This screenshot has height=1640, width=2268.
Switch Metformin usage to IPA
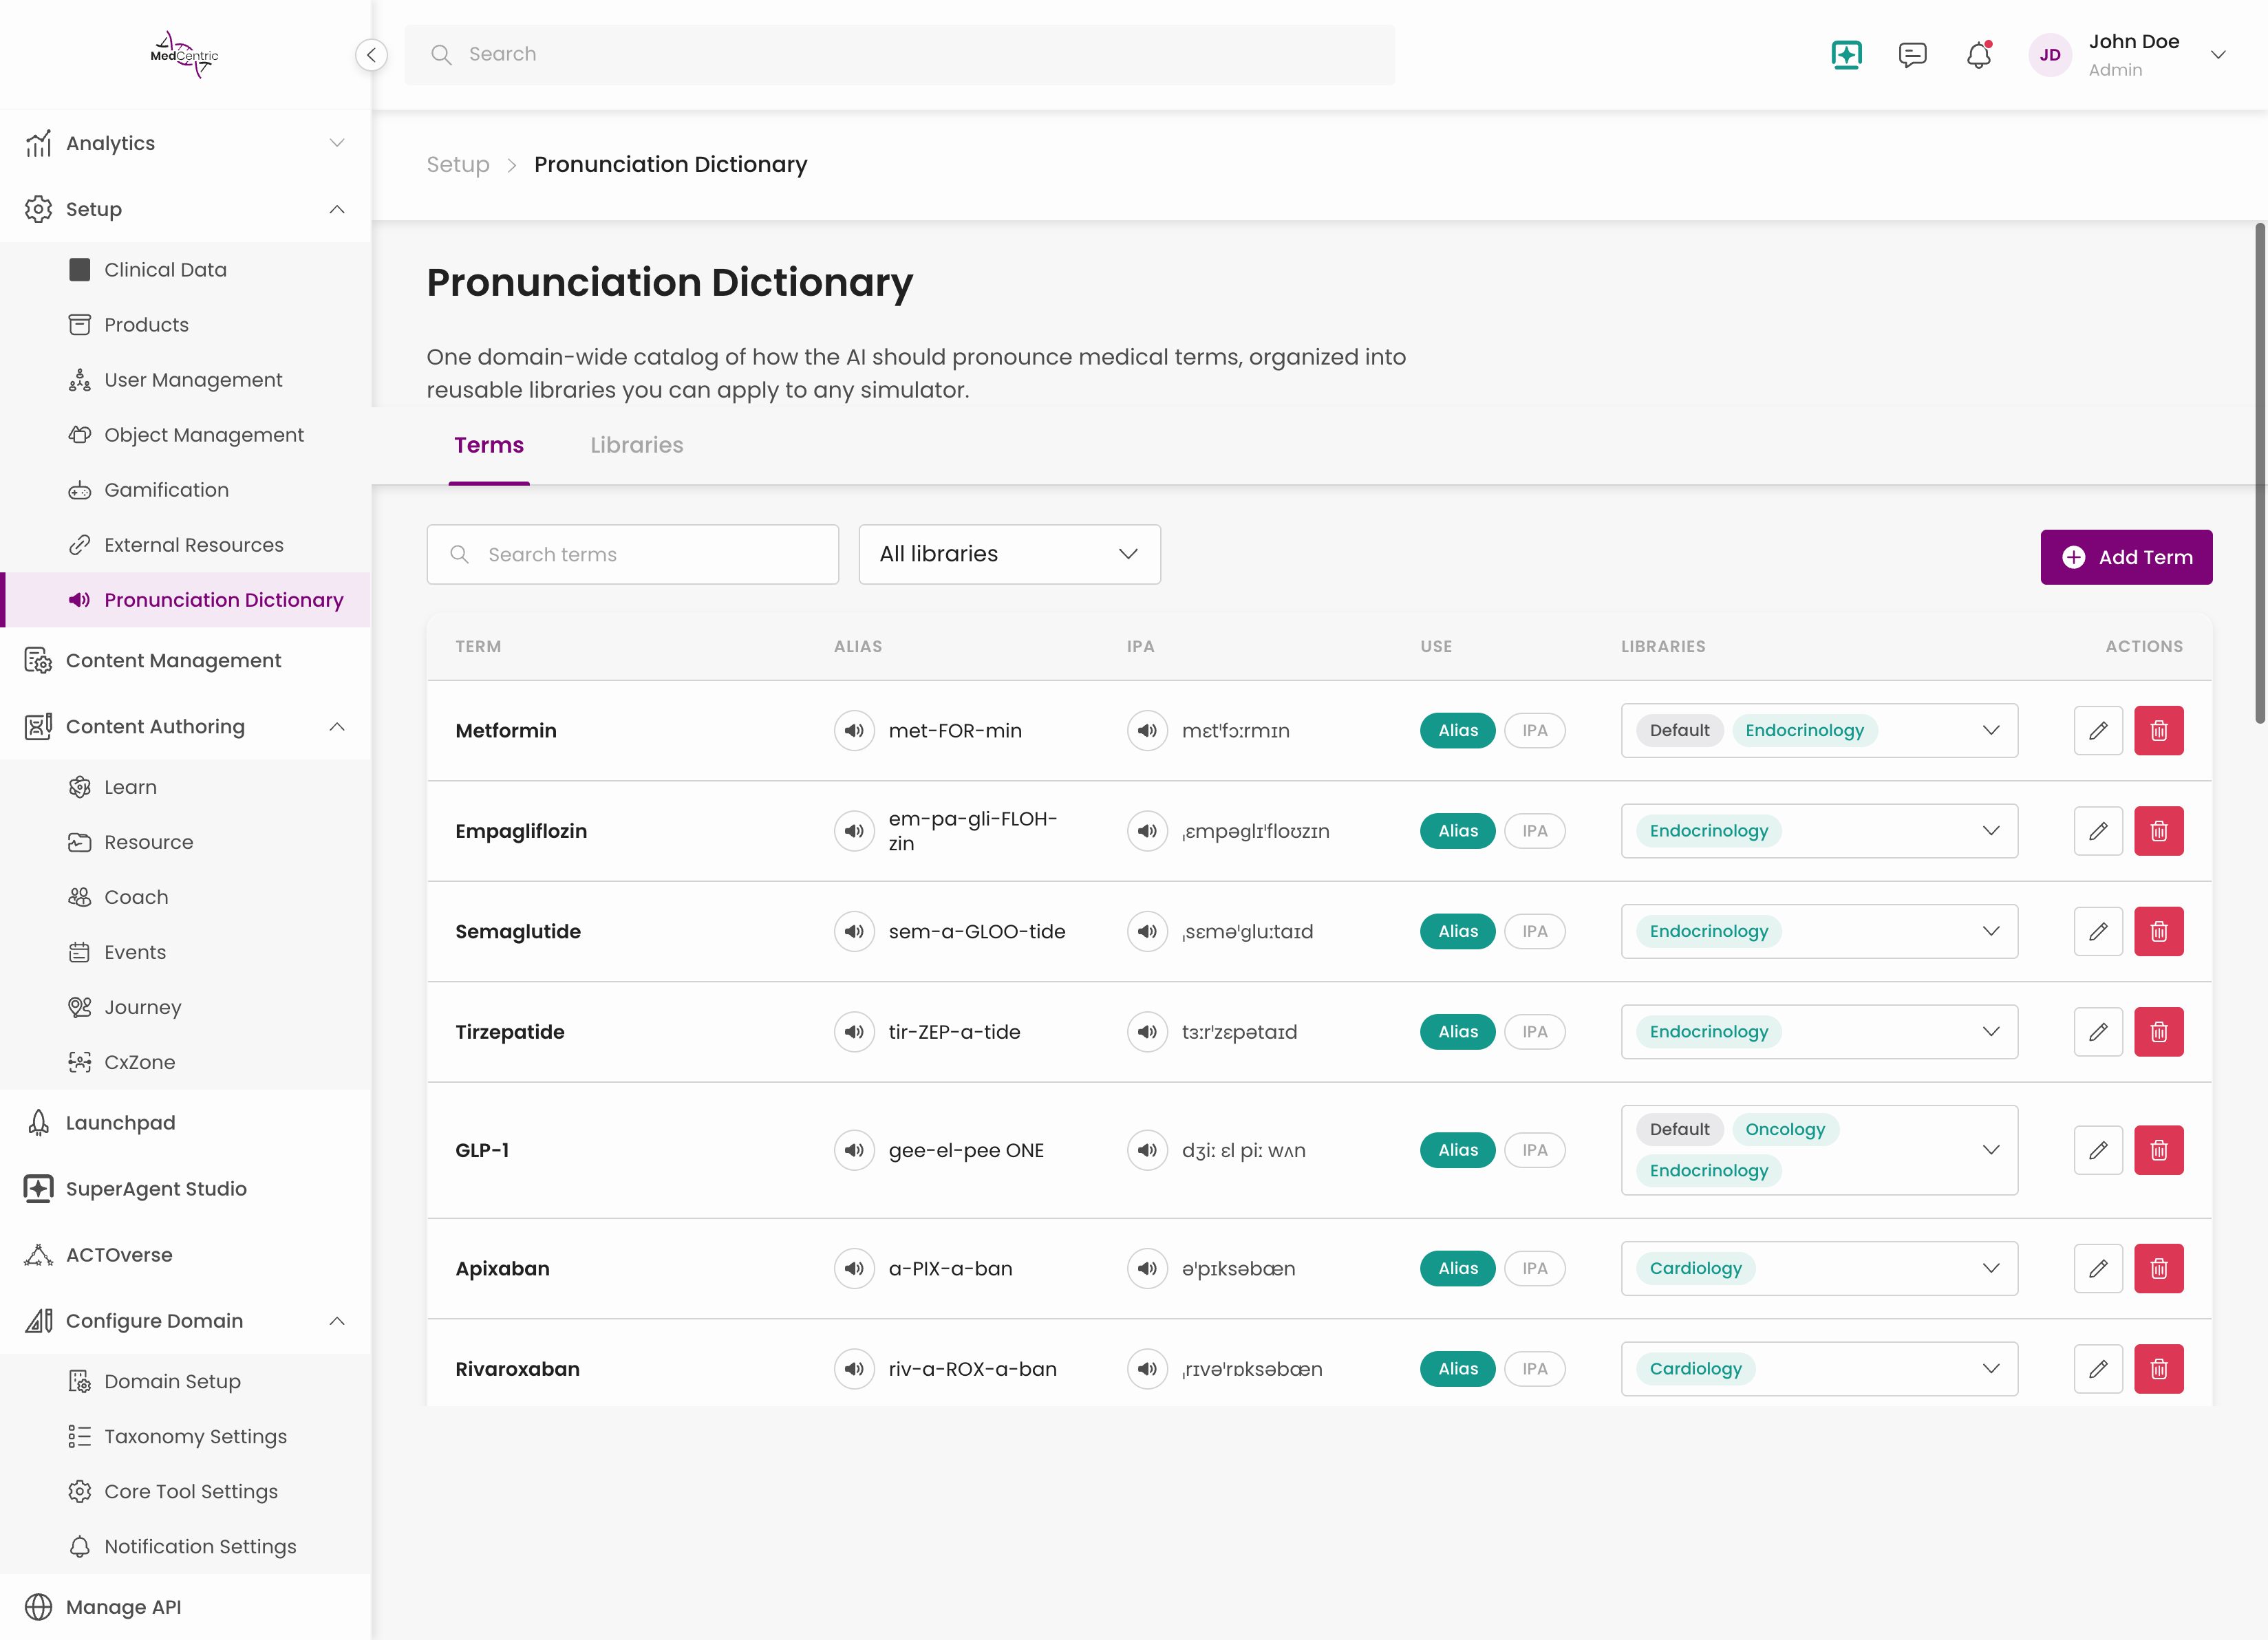click(x=1535, y=731)
